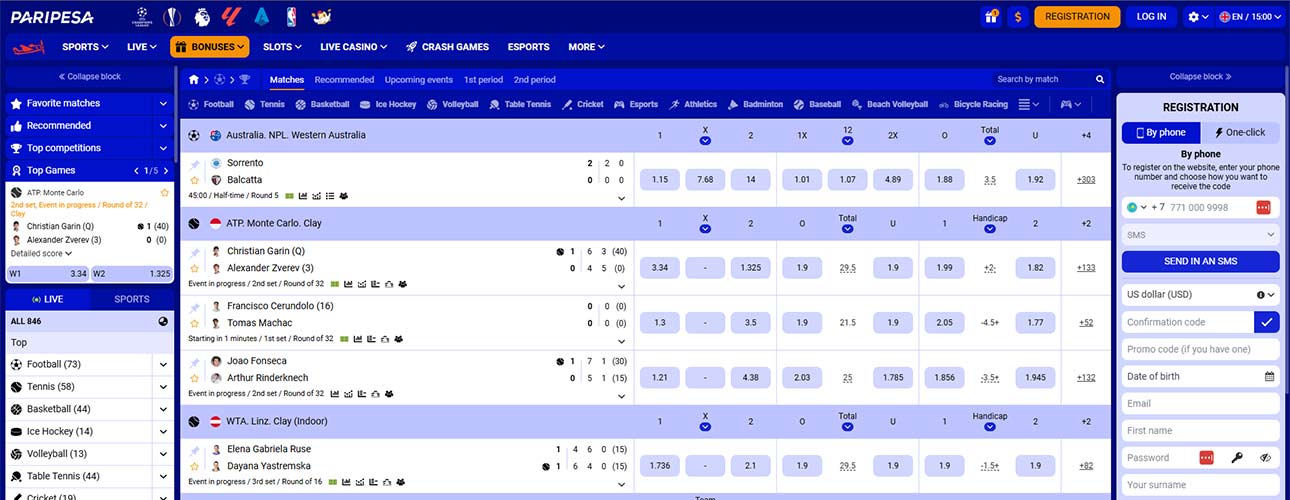Pin the Sorrento match
The width and height of the screenshot is (1290, 500).
pos(194,163)
